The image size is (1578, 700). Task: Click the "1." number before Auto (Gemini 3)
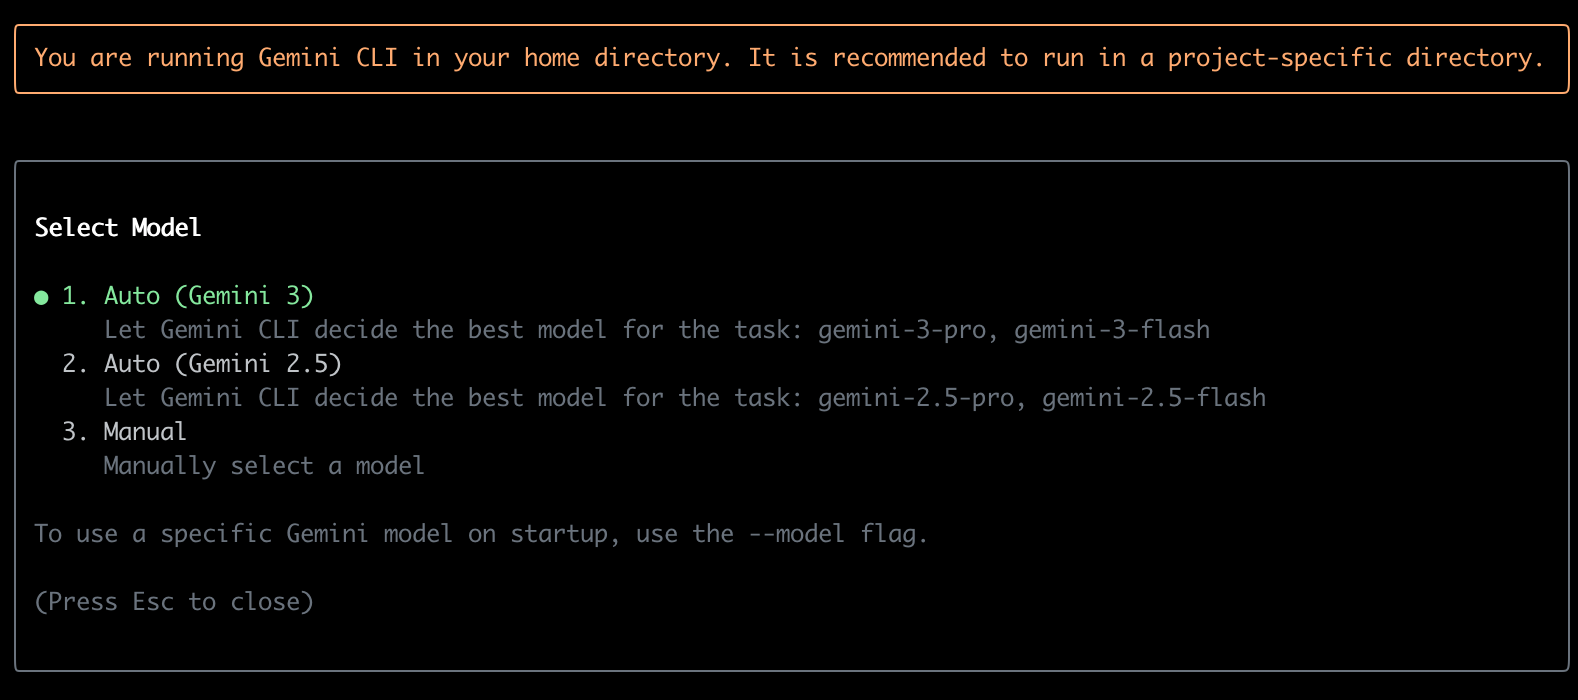(x=75, y=296)
